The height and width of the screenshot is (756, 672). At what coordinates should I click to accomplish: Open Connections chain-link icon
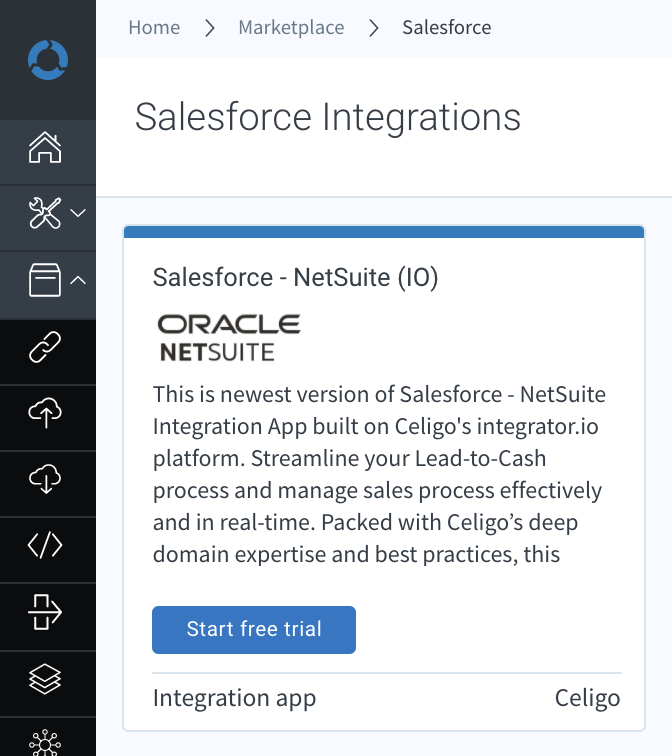(x=45, y=347)
